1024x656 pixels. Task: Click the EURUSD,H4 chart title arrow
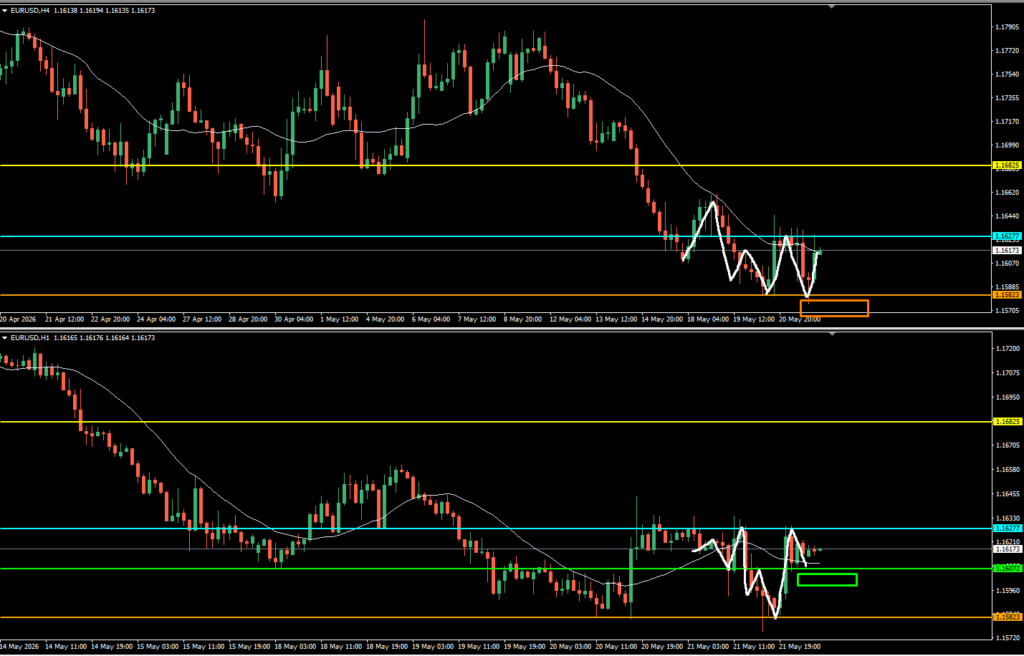point(5,10)
